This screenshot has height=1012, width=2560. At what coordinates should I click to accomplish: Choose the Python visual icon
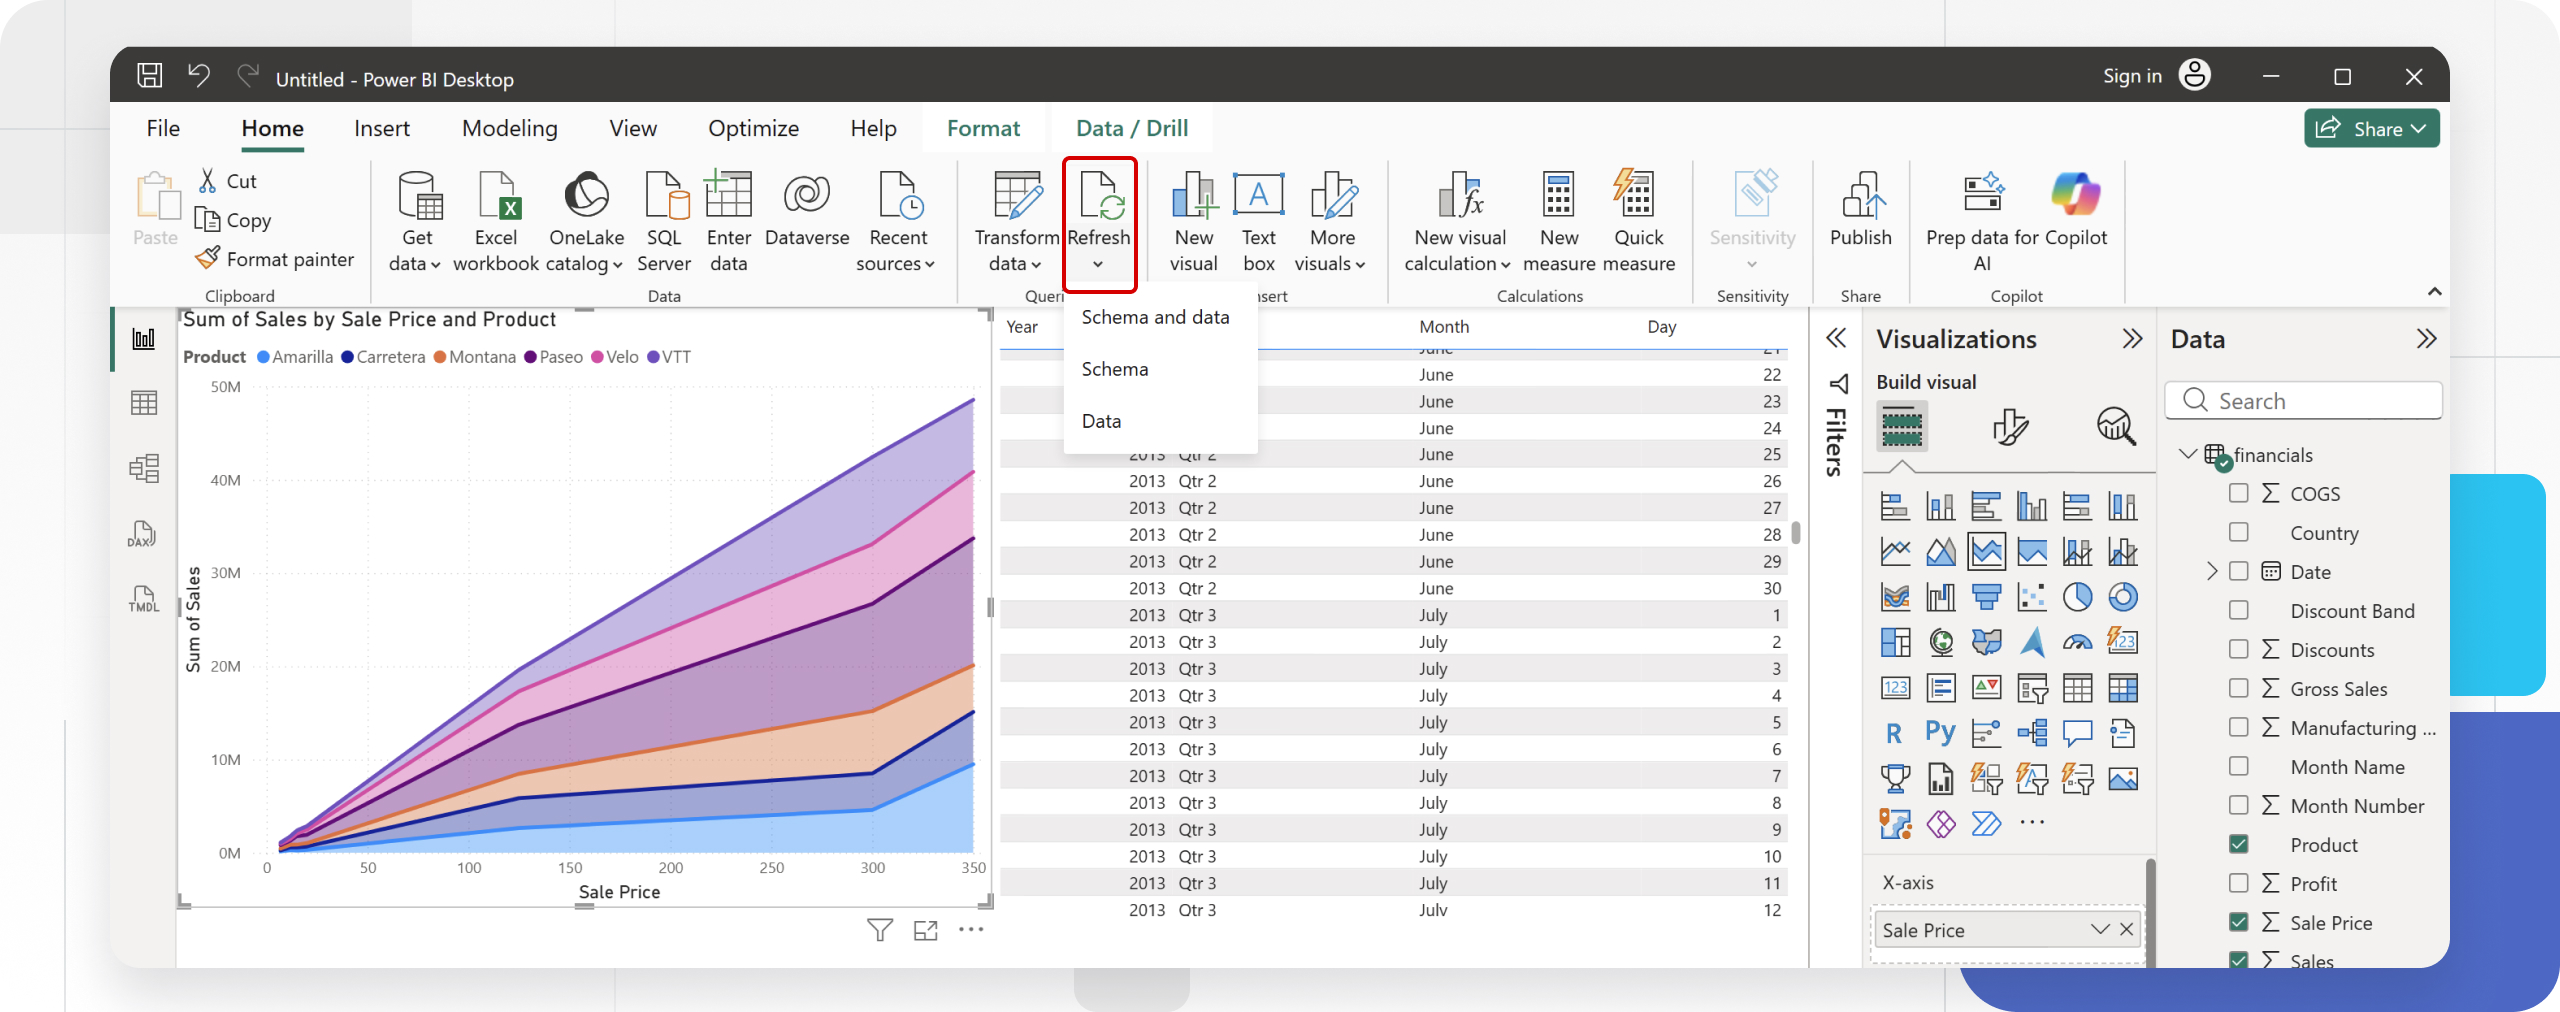coord(1940,733)
